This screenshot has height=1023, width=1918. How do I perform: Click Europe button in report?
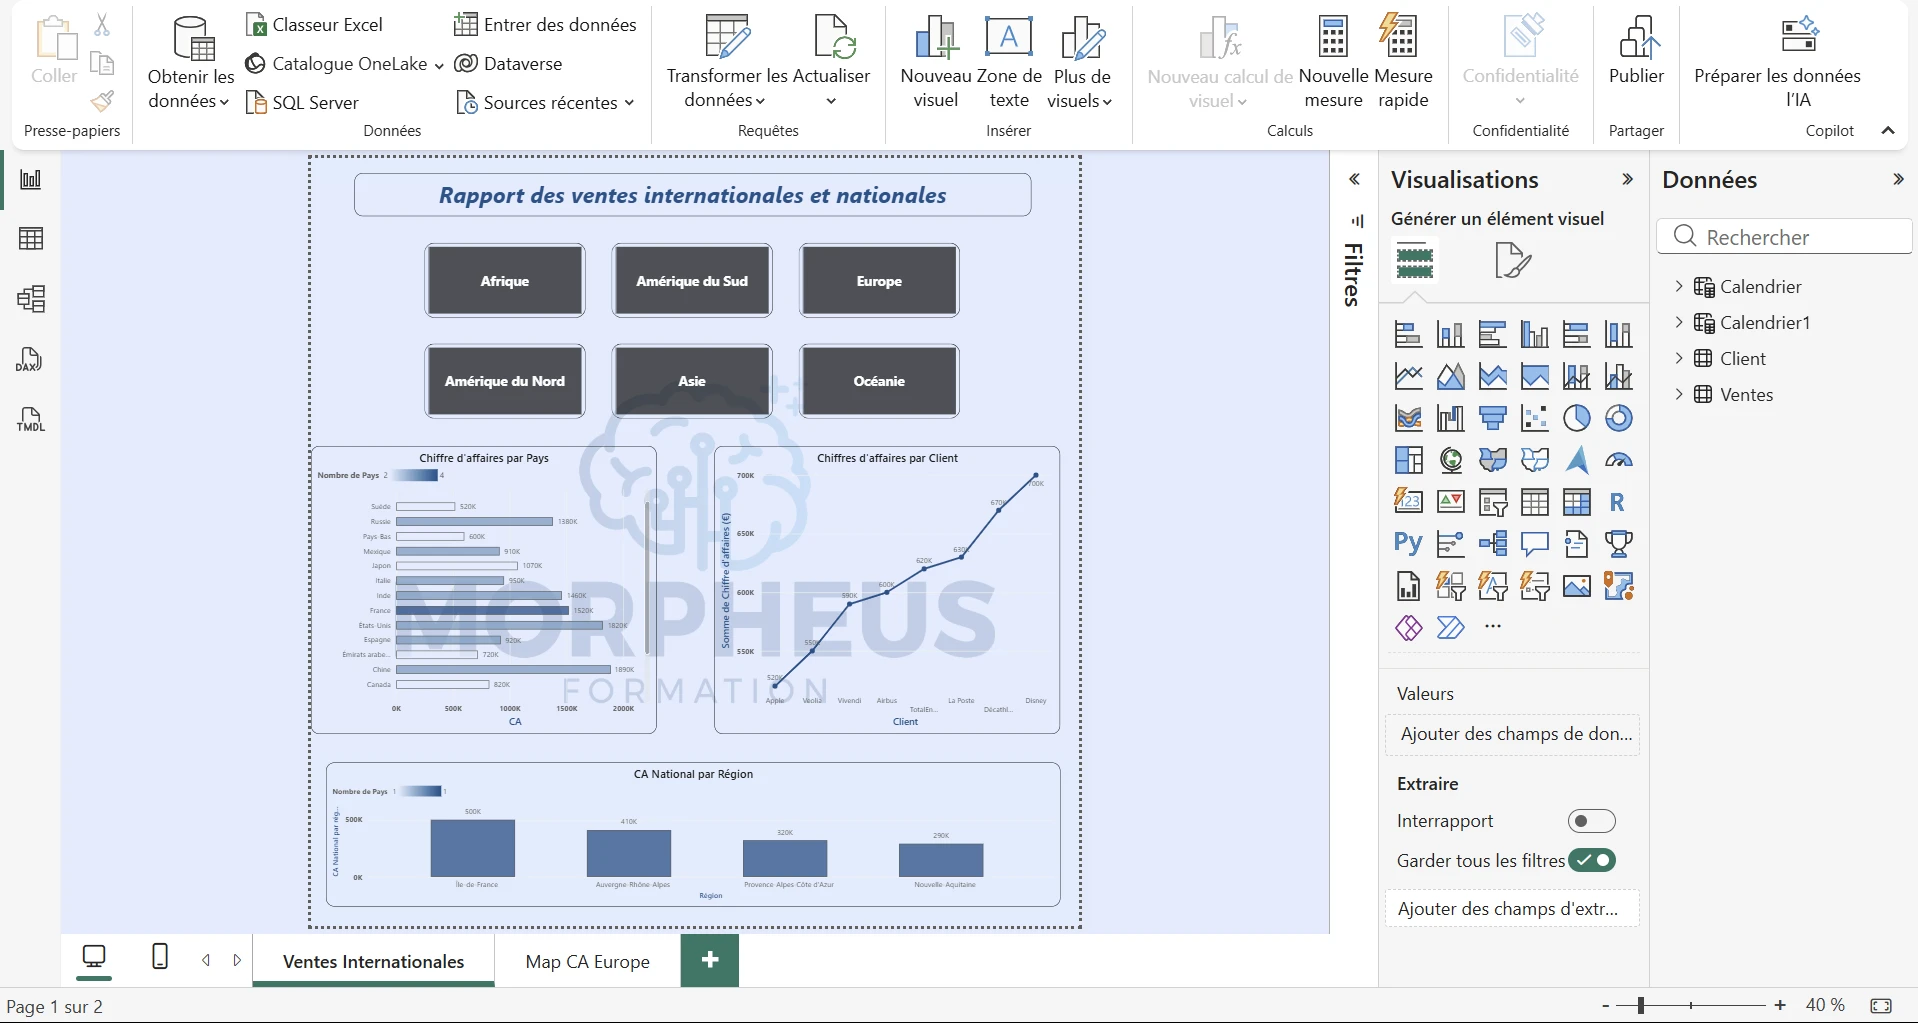click(x=879, y=281)
